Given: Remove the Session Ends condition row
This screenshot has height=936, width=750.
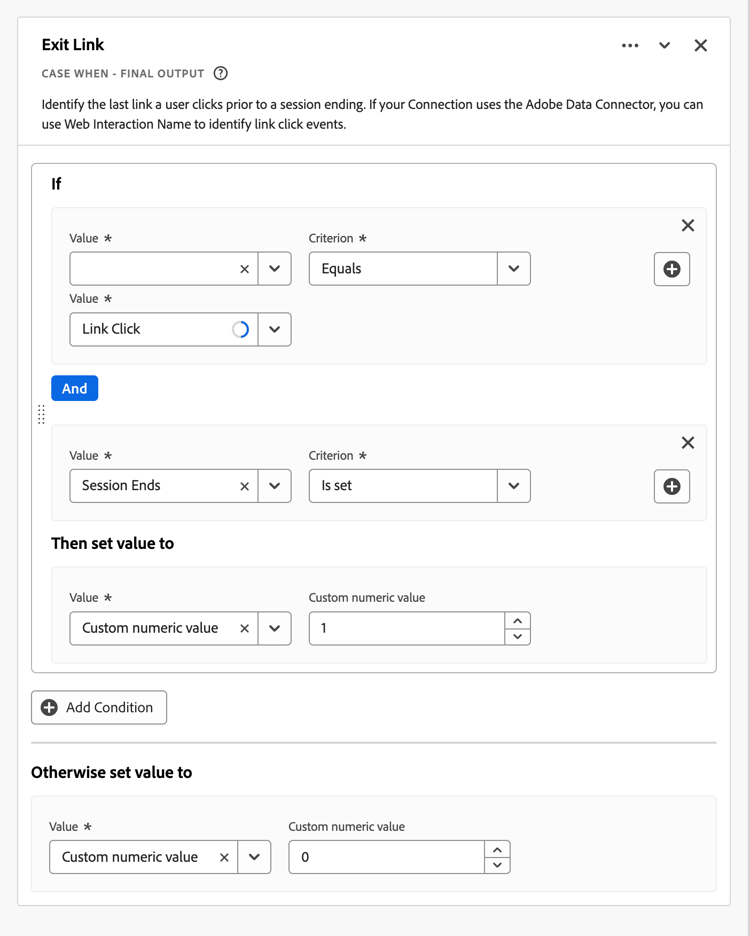Looking at the screenshot, I should click(688, 442).
